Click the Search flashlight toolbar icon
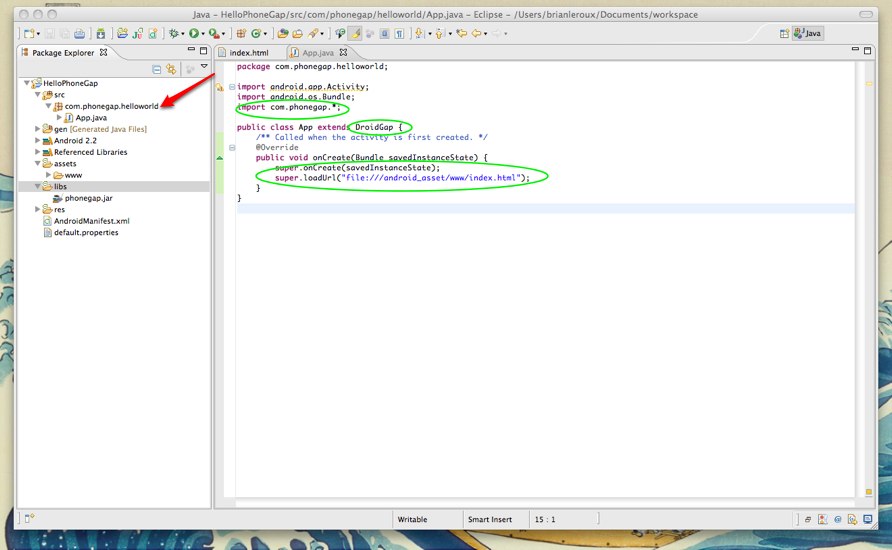 [x=313, y=34]
